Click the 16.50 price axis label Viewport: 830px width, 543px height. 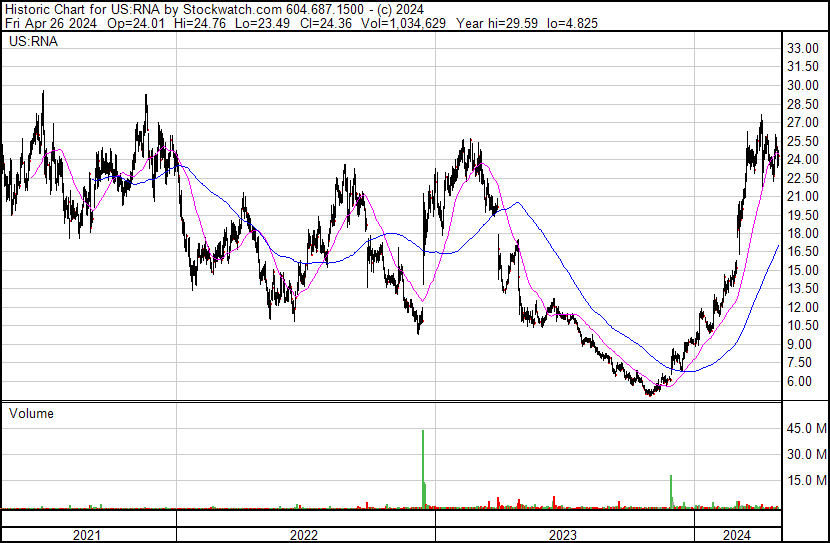point(803,251)
